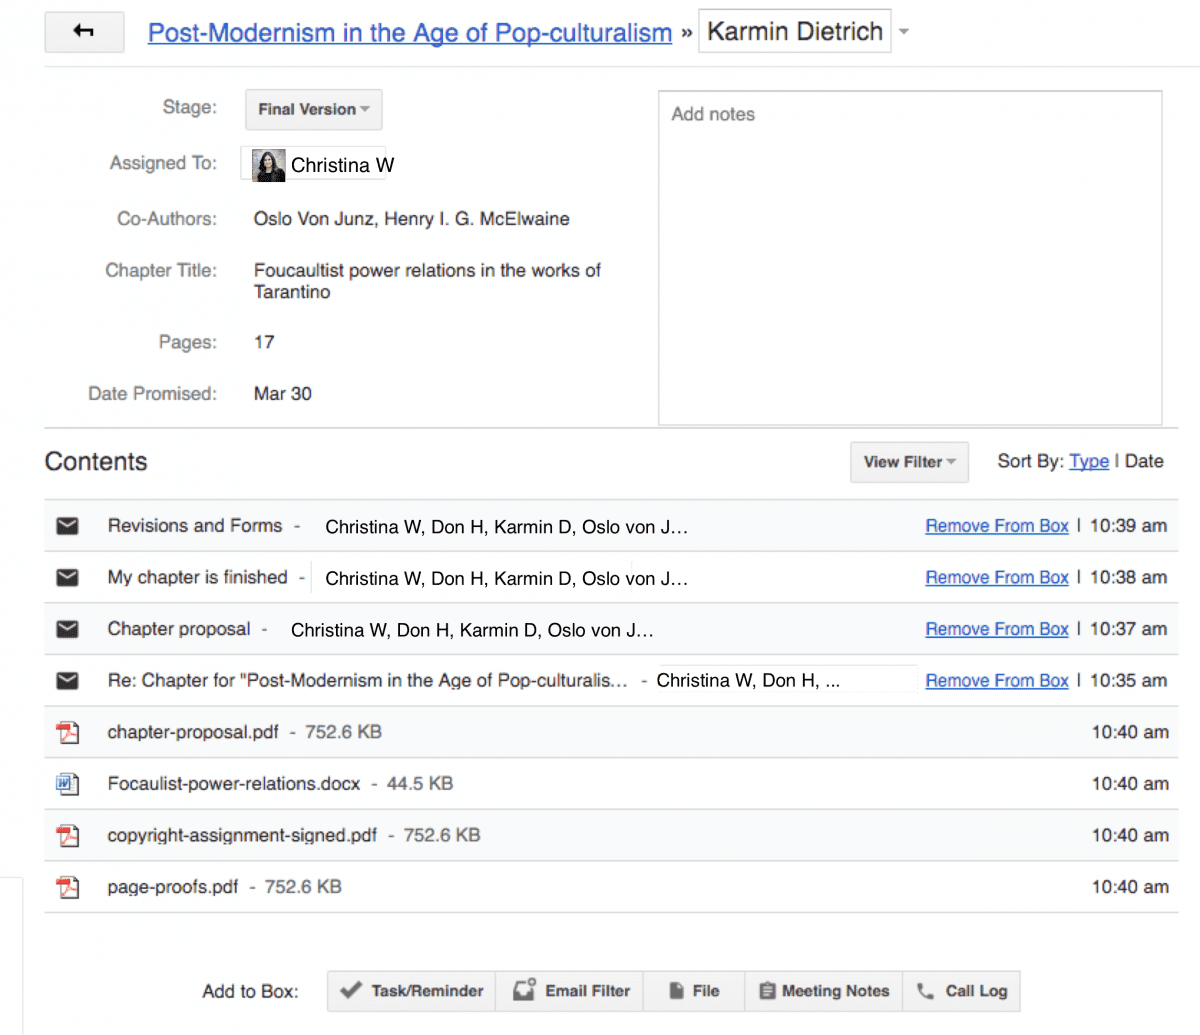Click into the Add notes text area
This screenshot has width=1200, height=1035.
point(909,258)
